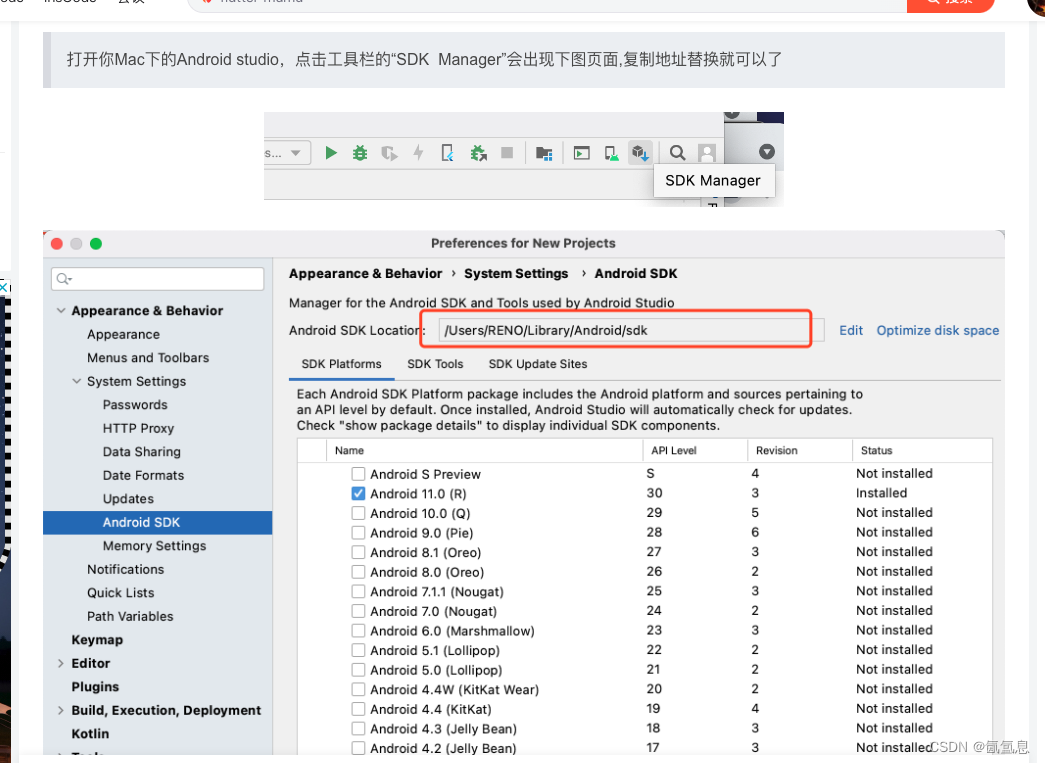Screen dimensions: 1045x763
Task: Run with coverage shield icon
Action: tap(389, 153)
